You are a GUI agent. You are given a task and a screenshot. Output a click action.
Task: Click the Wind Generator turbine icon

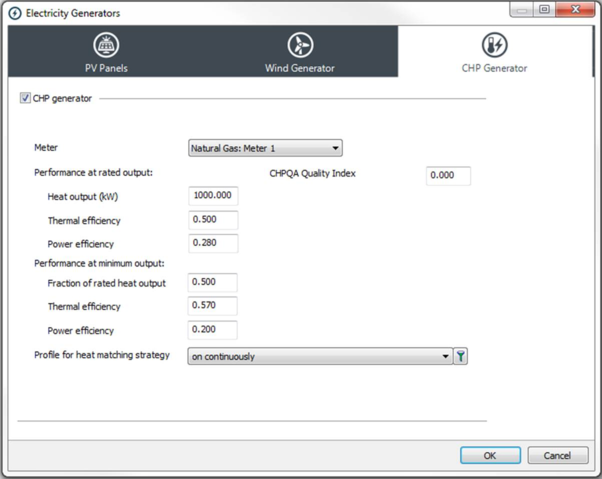click(300, 45)
